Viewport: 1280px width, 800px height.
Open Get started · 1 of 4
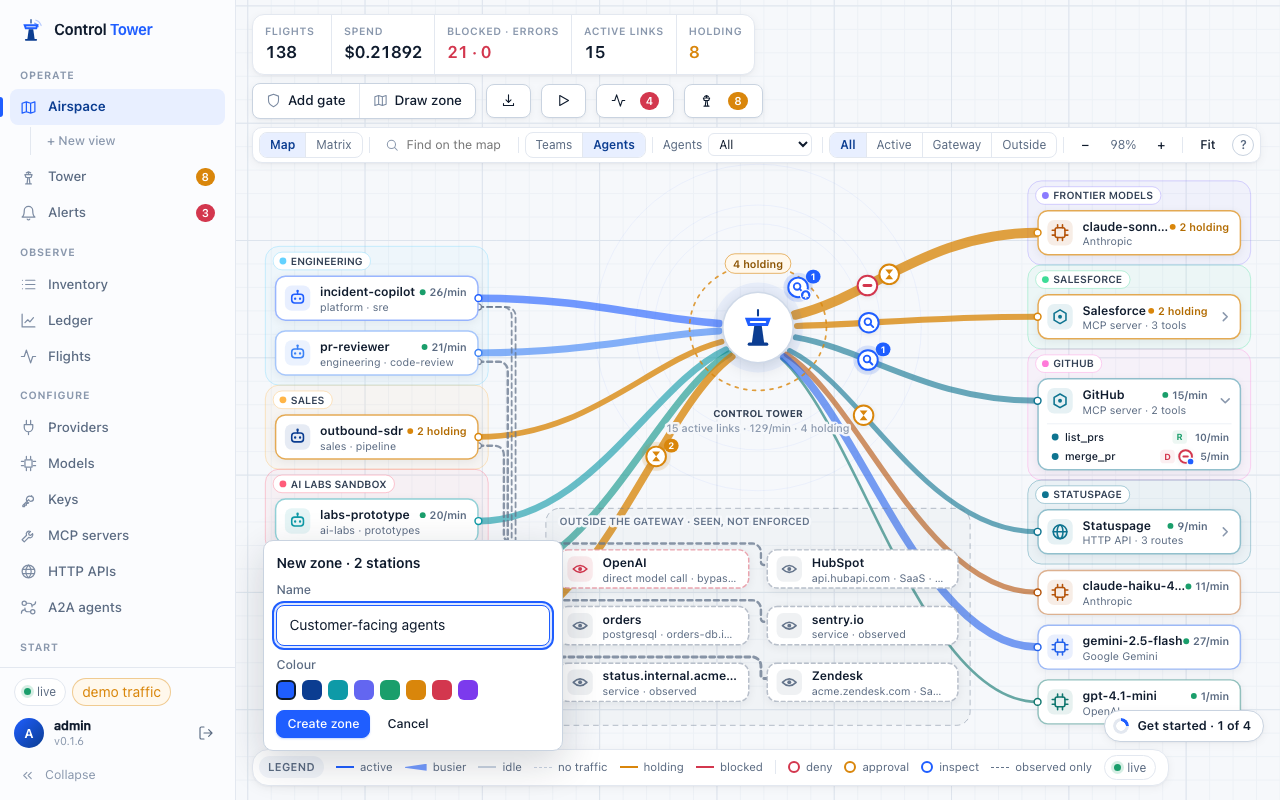1184,726
